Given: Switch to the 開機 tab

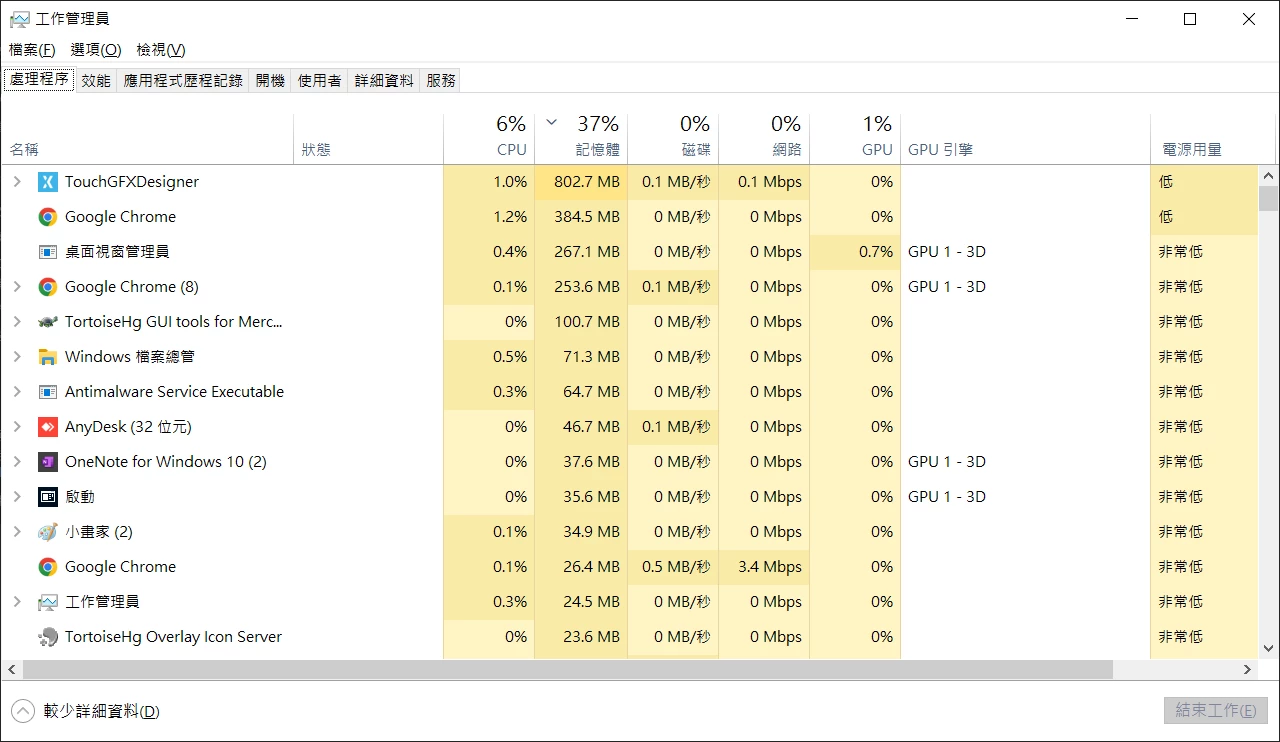Looking at the screenshot, I should [270, 81].
